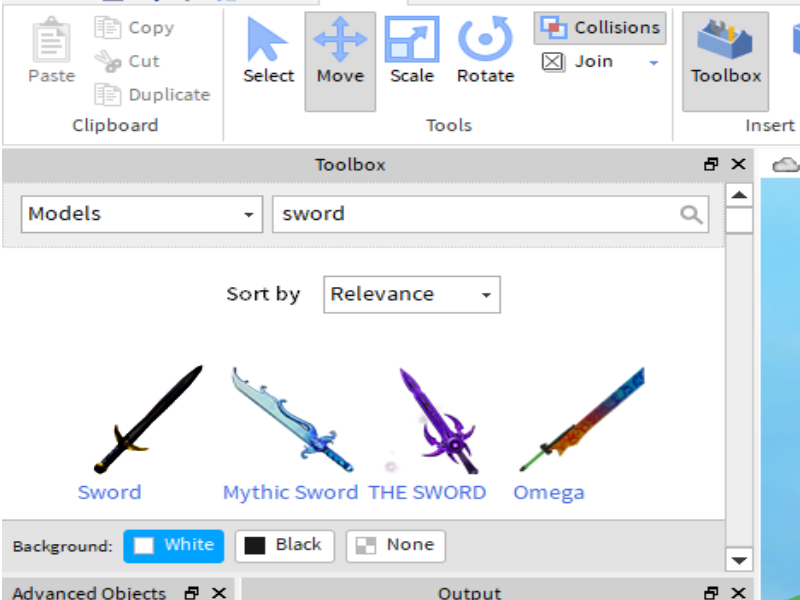Click the search magnifier icon
Screen dimensions: 800x600
(690, 214)
